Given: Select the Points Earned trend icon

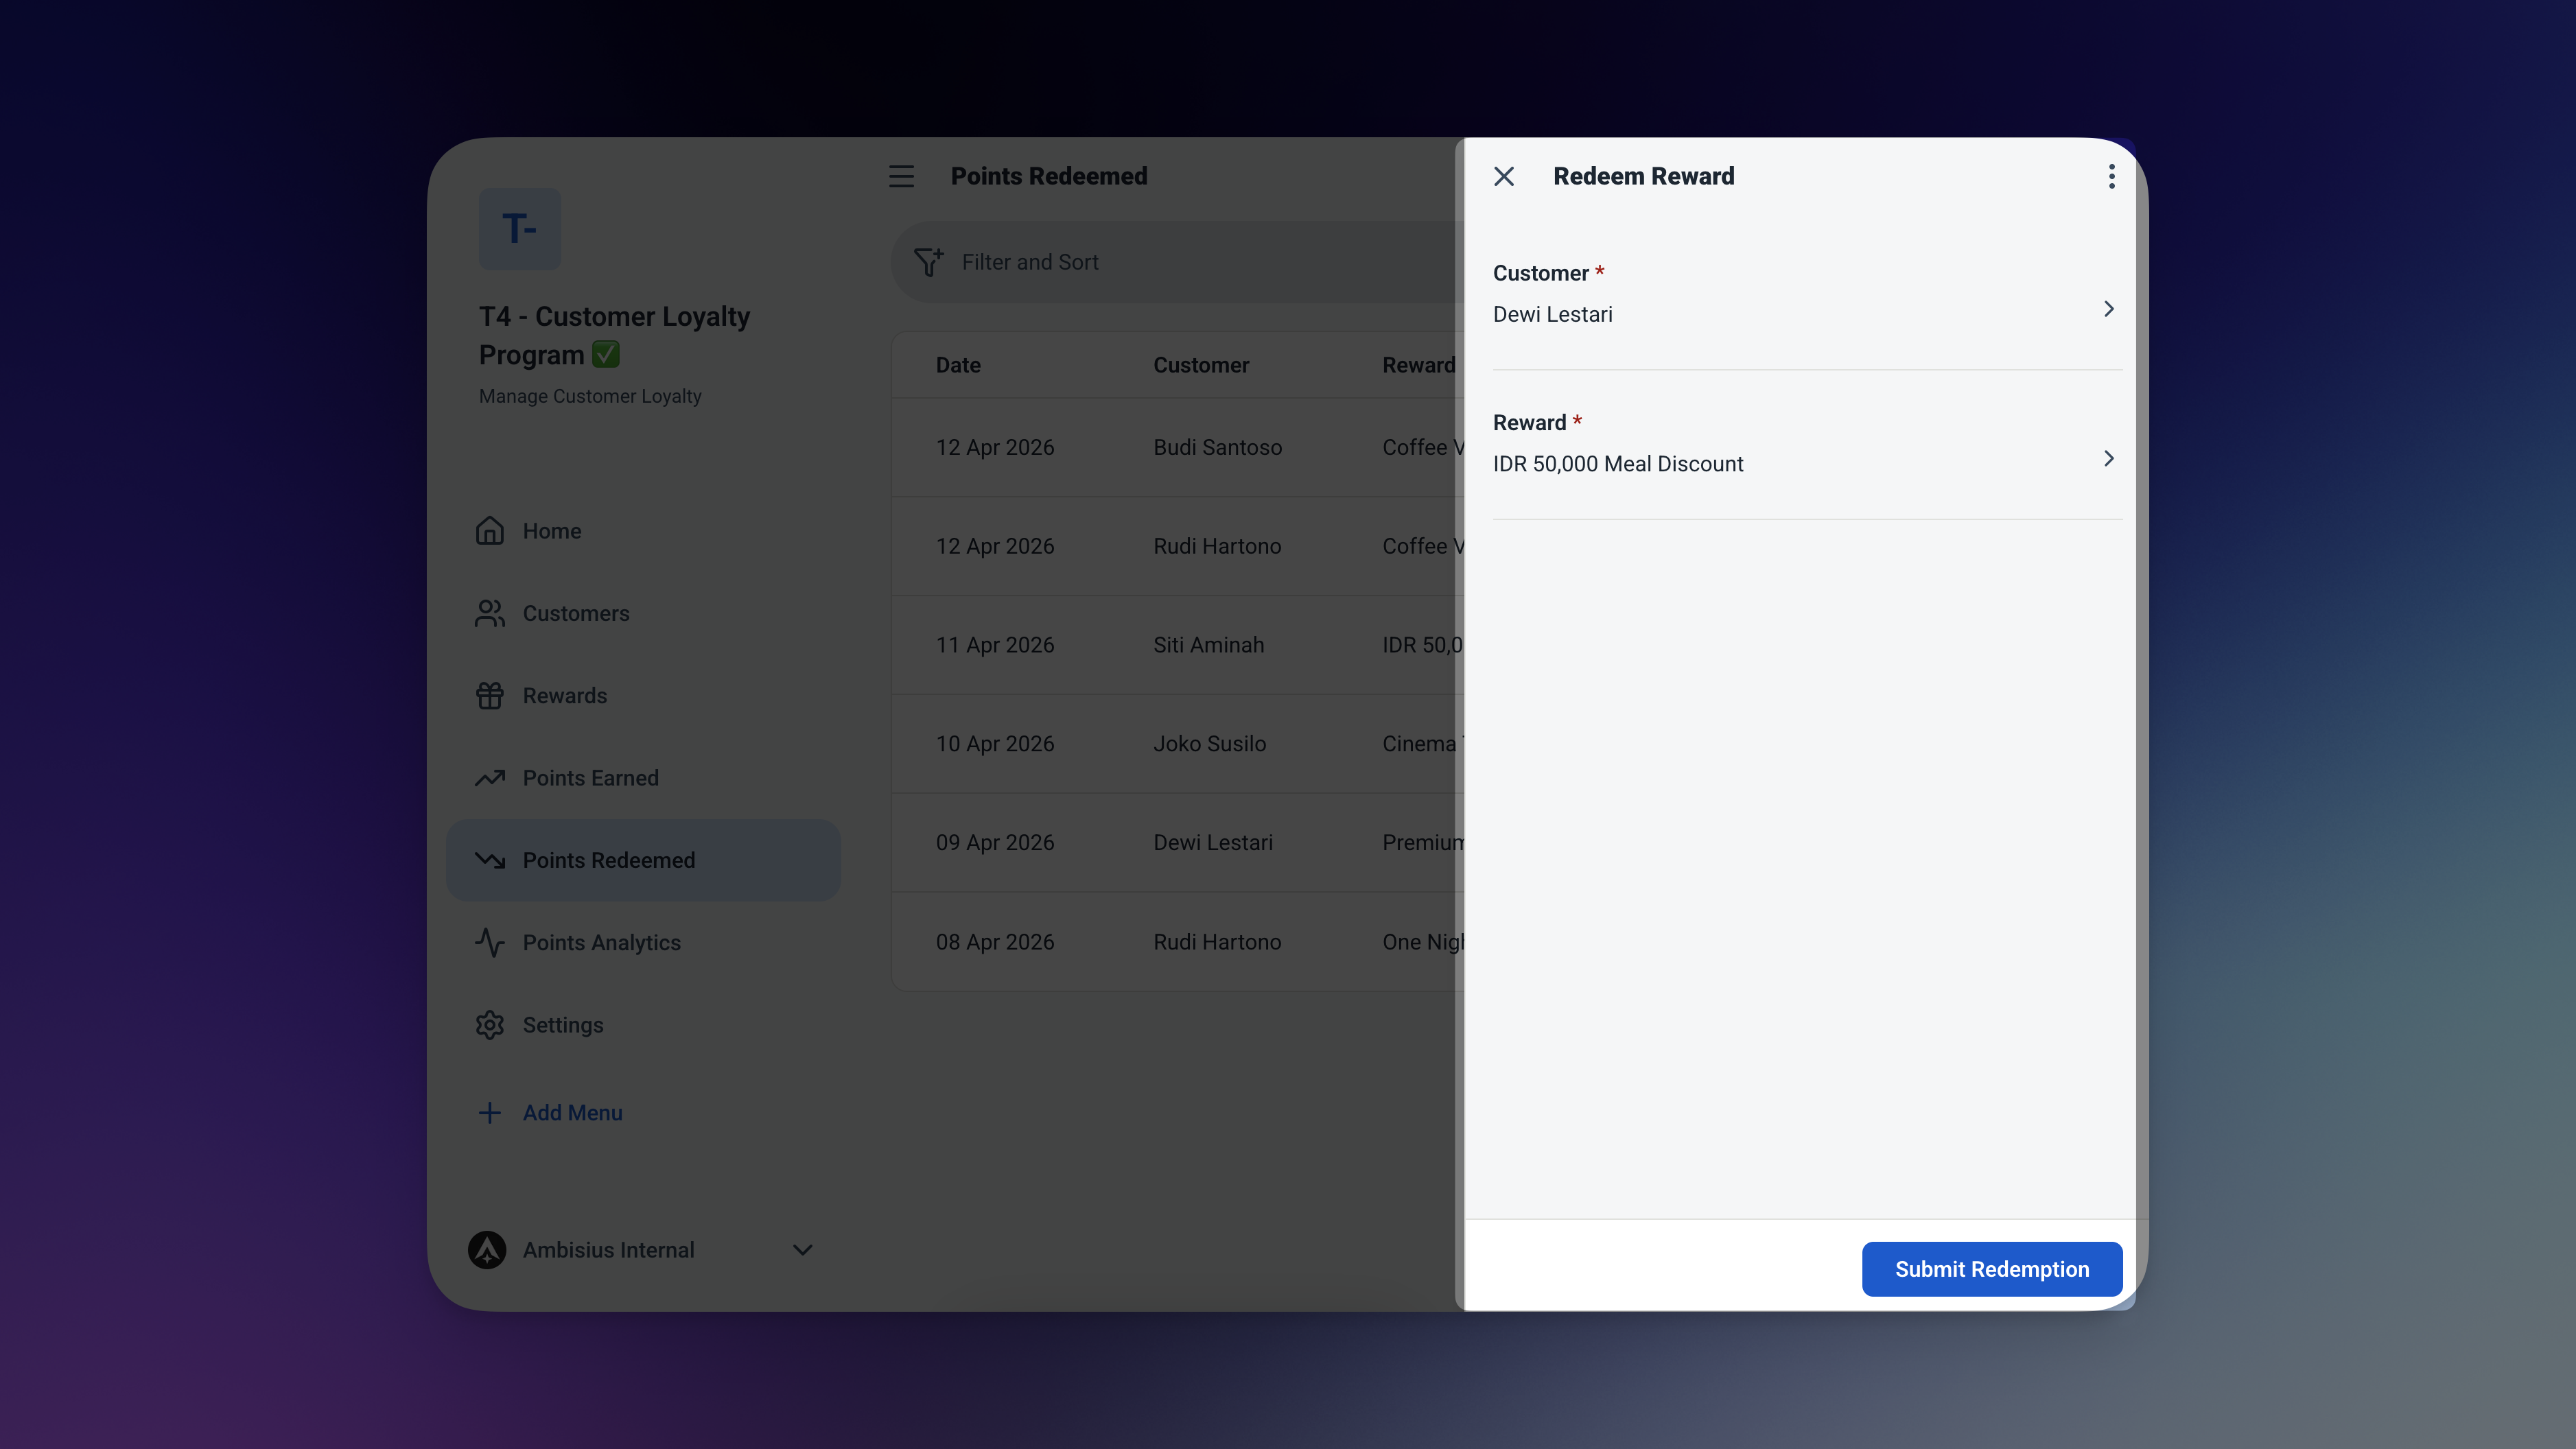Looking at the screenshot, I should pyautogui.click(x=490, y=778).
